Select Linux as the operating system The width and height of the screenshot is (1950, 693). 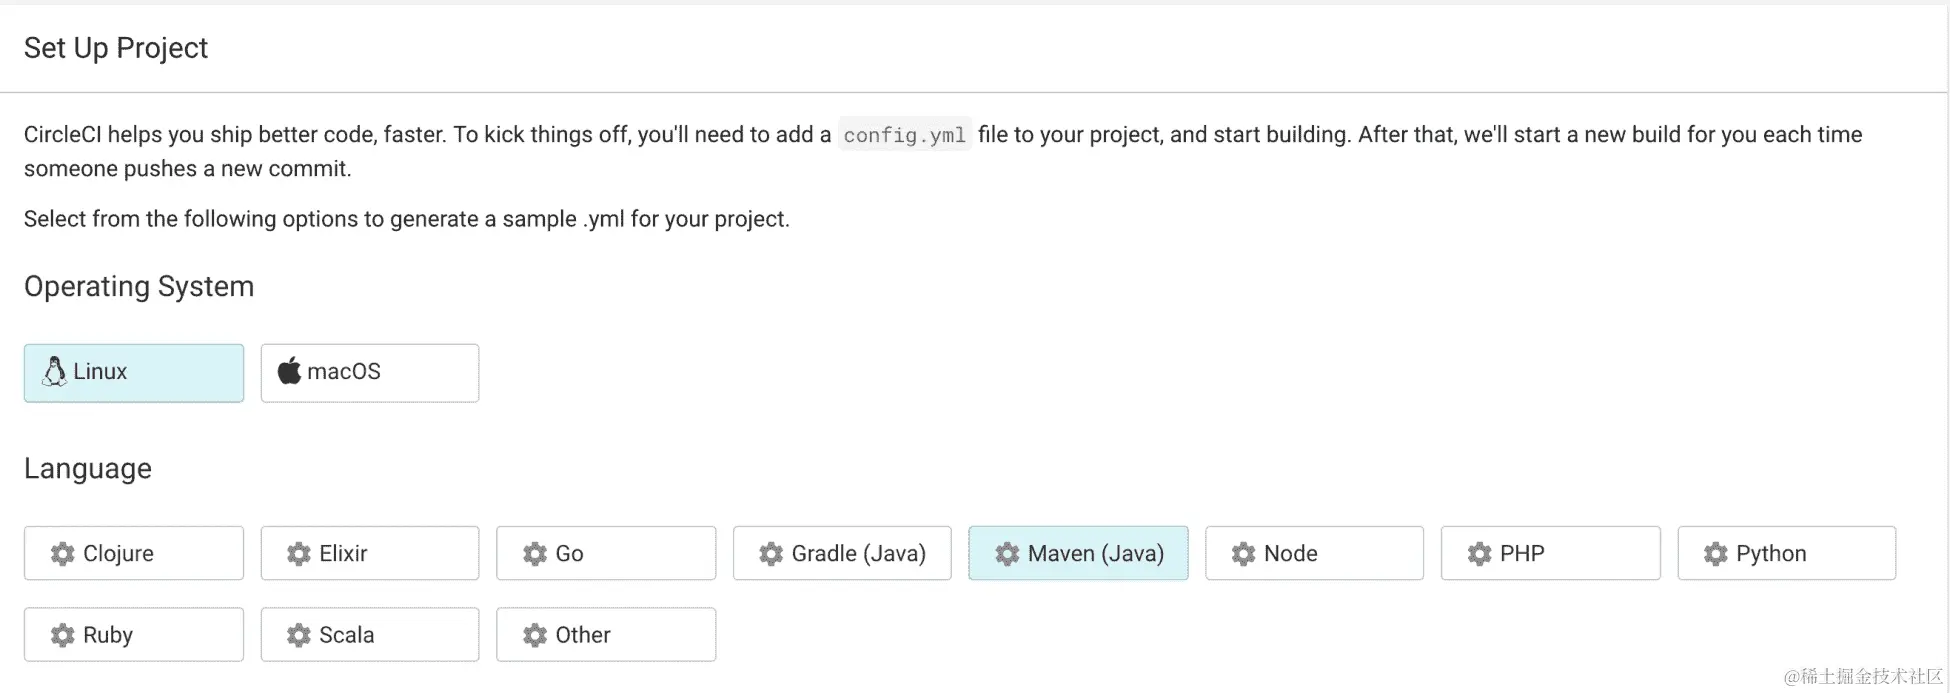[x=134, y=373]
